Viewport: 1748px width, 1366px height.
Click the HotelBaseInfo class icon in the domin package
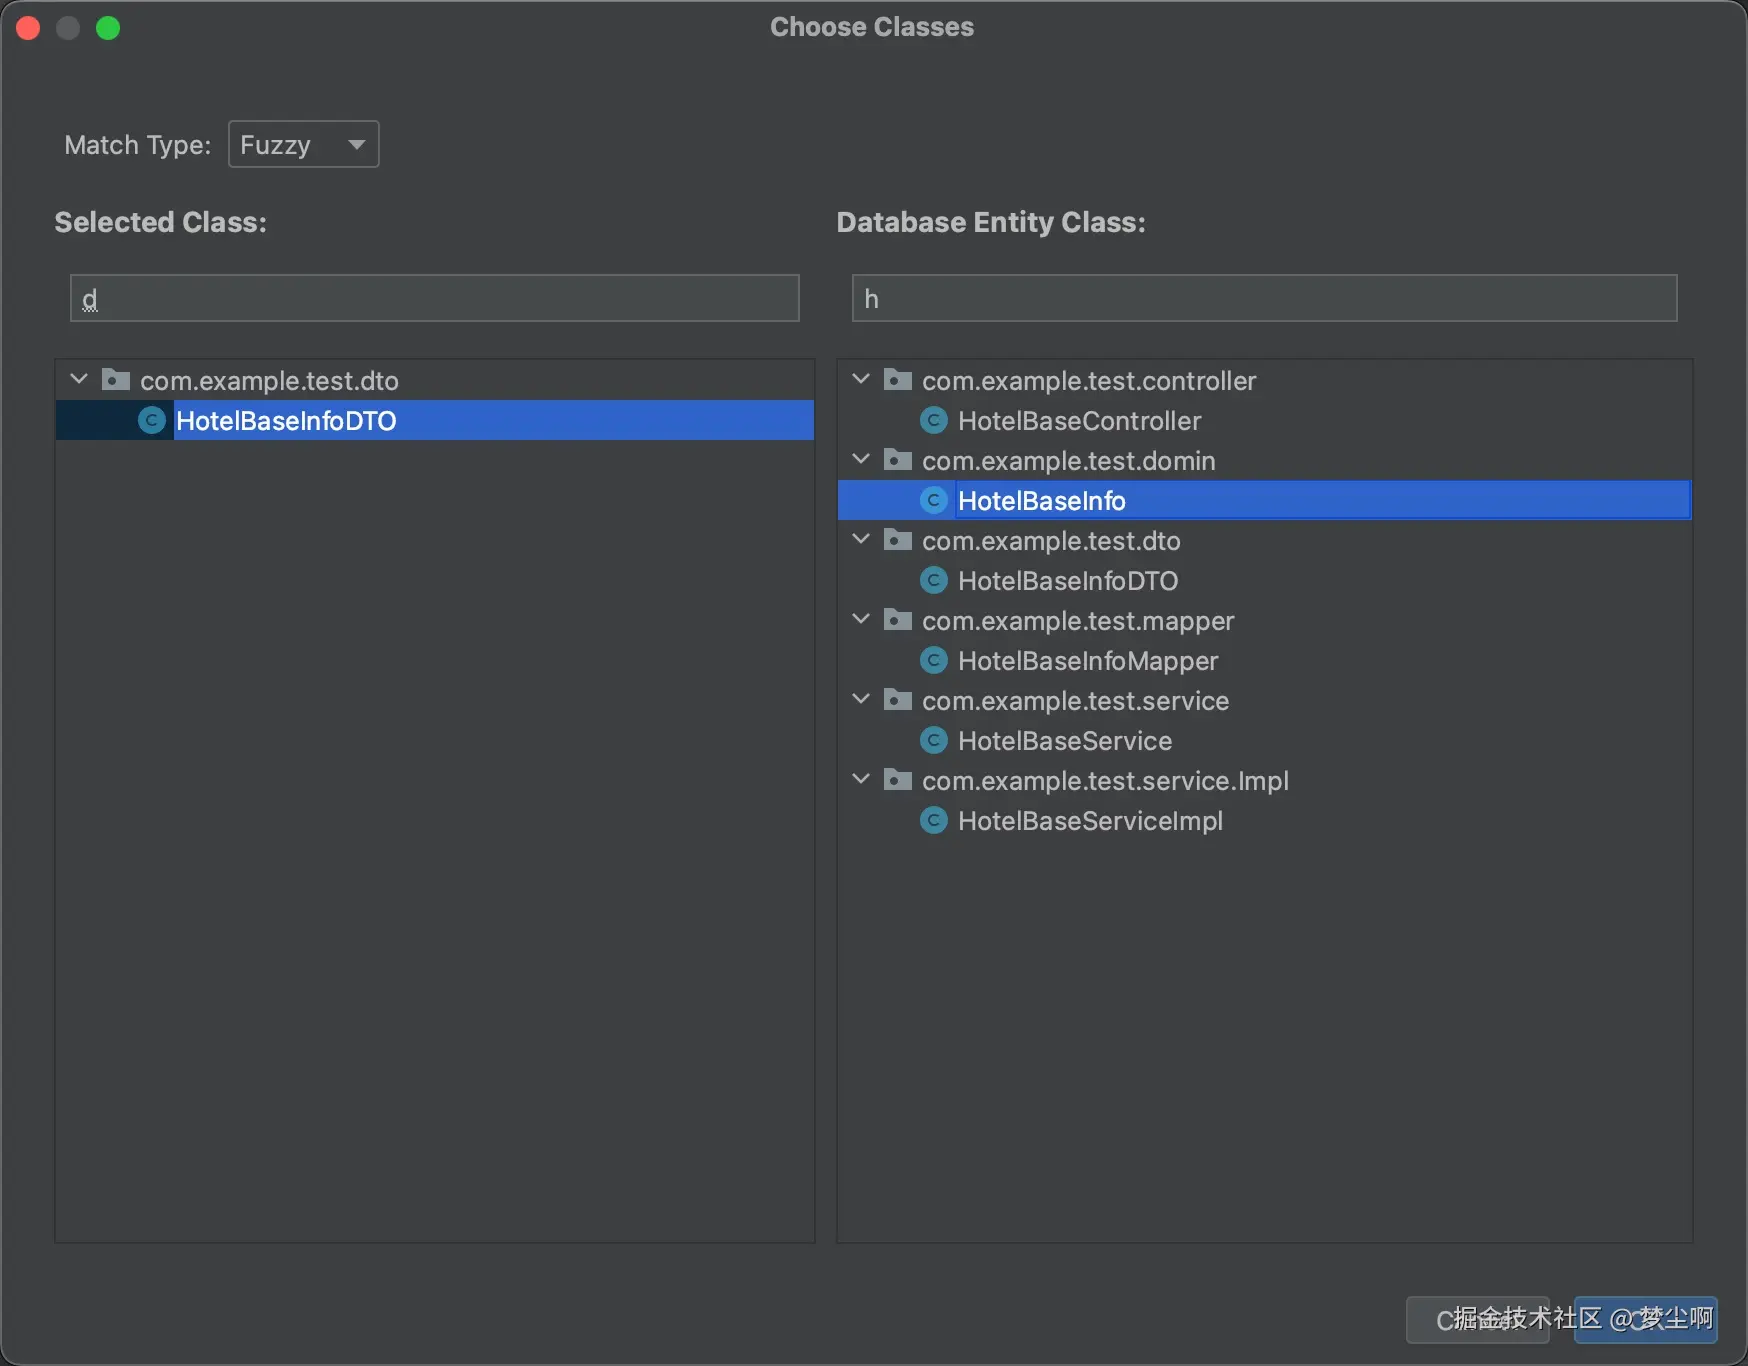click(x=933, y=501)
